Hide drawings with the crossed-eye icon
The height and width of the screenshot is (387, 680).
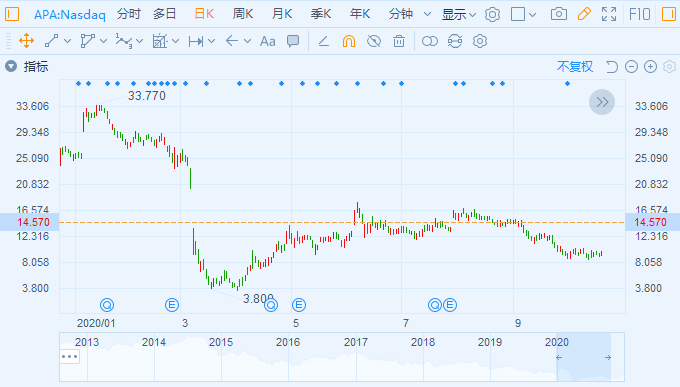pyautogui.click(x=374, y=41)
